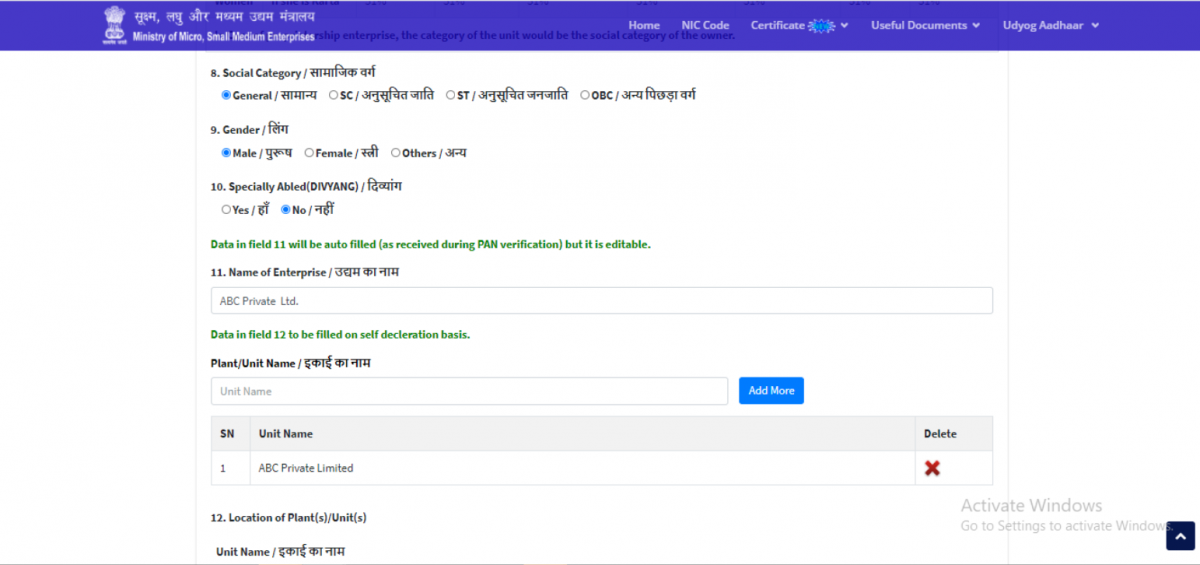Click the new badge beside Certificate
Viewport: 1200px width, 565px height.
click(x=822, y=25)
